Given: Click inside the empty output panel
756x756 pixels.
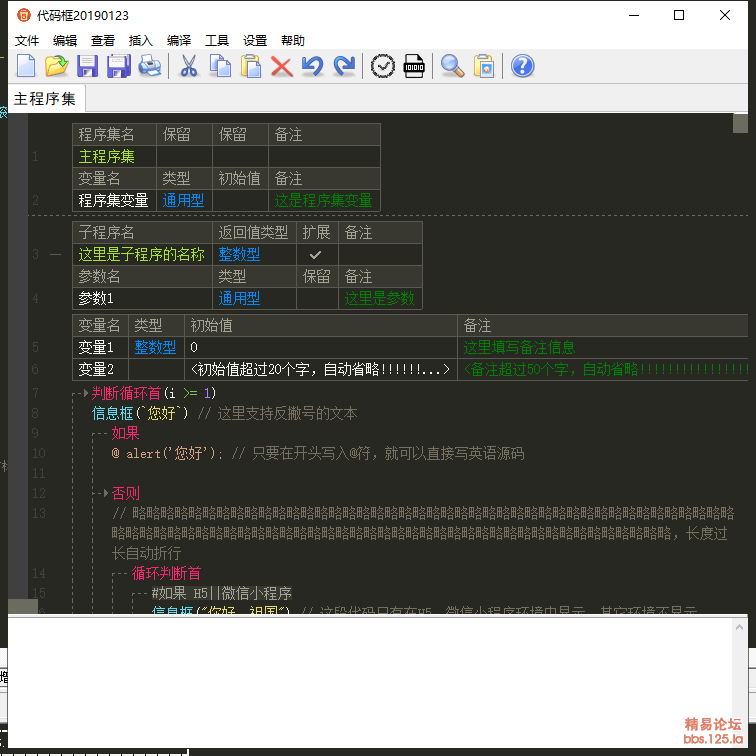Looking at the screenshot, I should point(370,682).
